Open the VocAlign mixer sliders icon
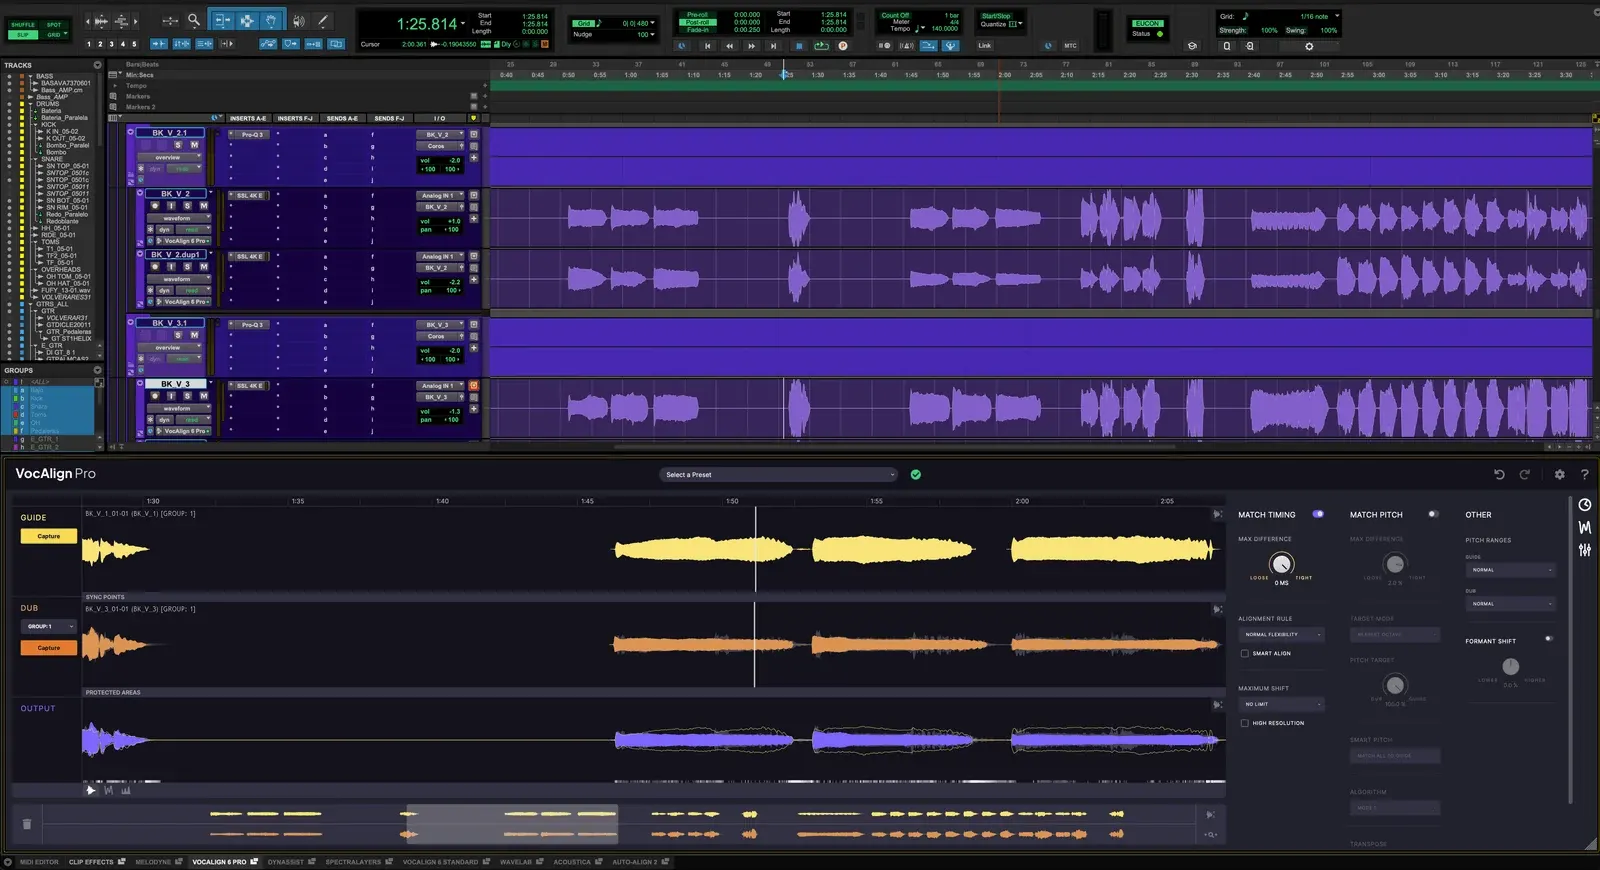Viewport: 1600px width, 870px height. (1585, 549)
